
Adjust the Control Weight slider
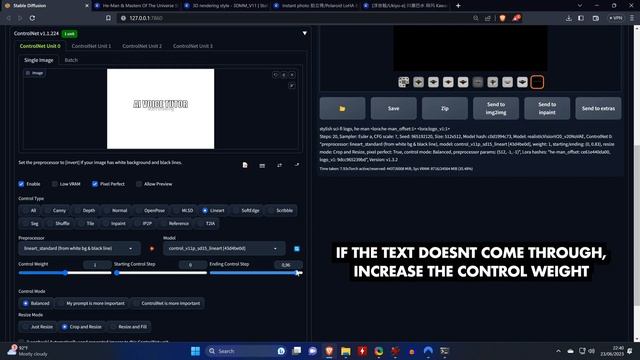pos(65,273)
